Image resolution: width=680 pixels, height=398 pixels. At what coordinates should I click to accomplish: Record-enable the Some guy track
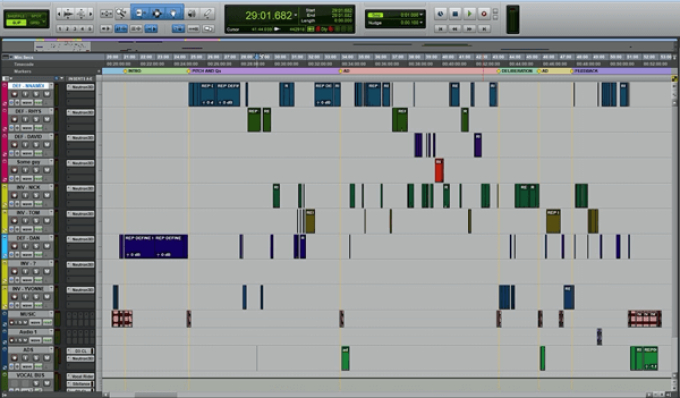click(x=14, y=170)
